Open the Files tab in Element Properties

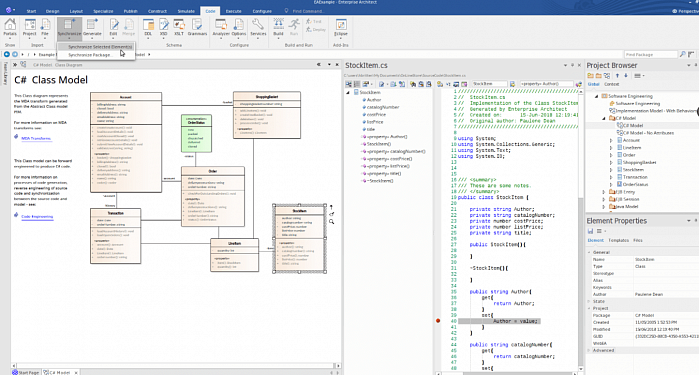coord(638,240)
